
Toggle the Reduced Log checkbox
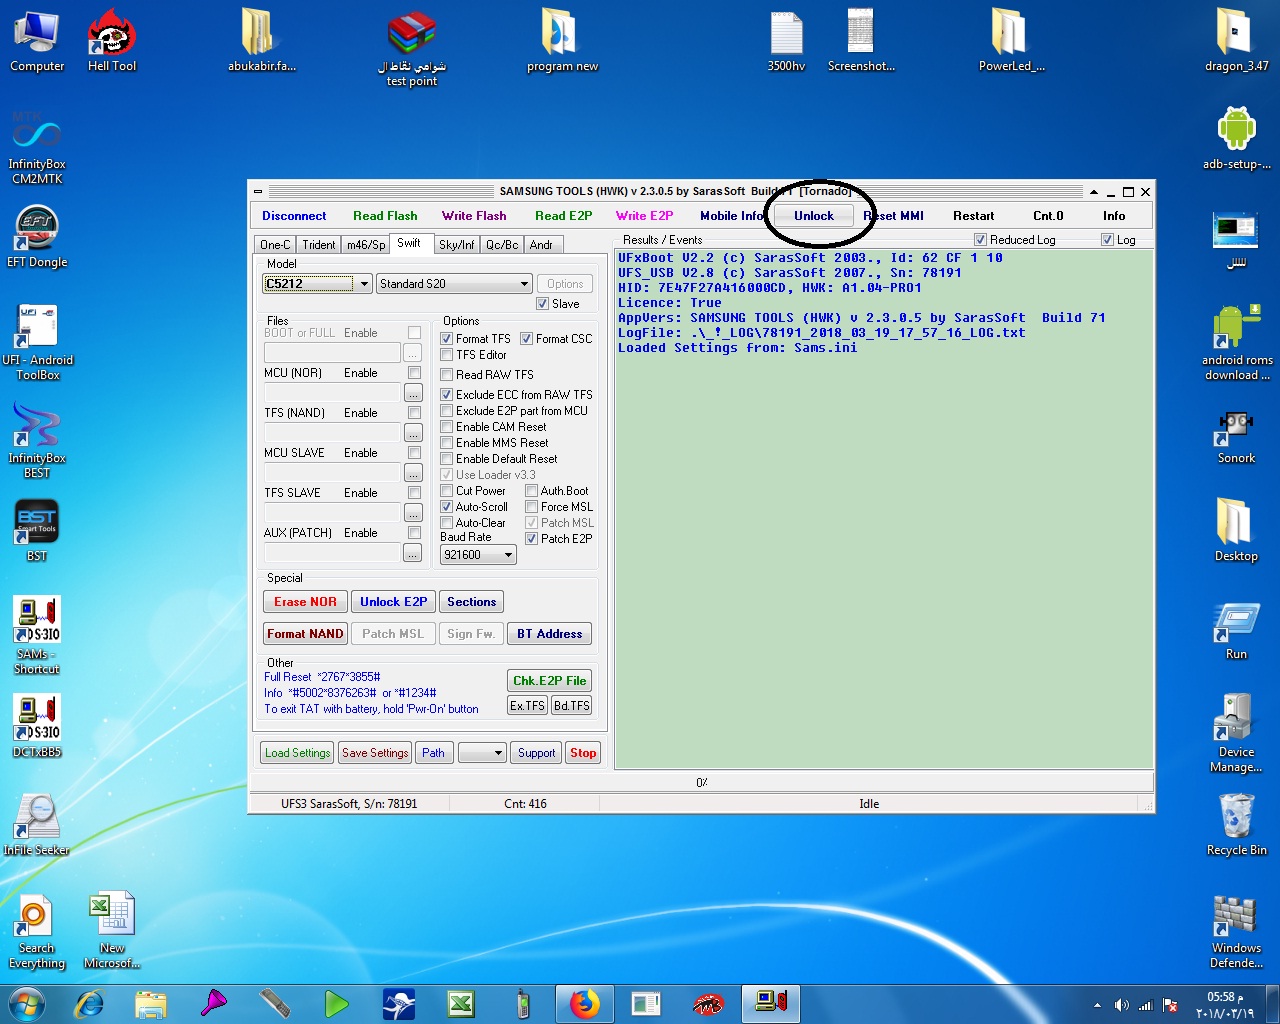click(981, 240)
